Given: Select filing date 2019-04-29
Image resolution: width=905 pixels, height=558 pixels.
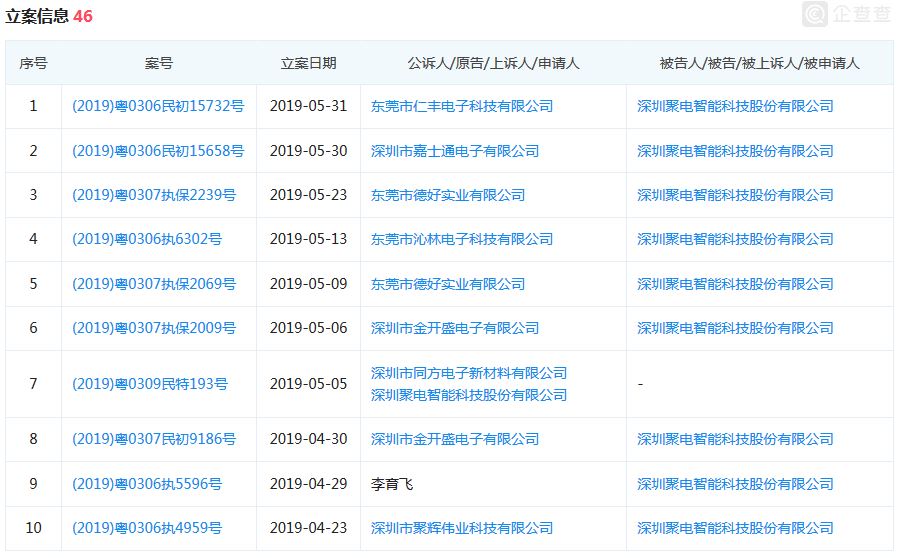Looking at the screenshot, I should pyautogui.click(x=308, y=484).
